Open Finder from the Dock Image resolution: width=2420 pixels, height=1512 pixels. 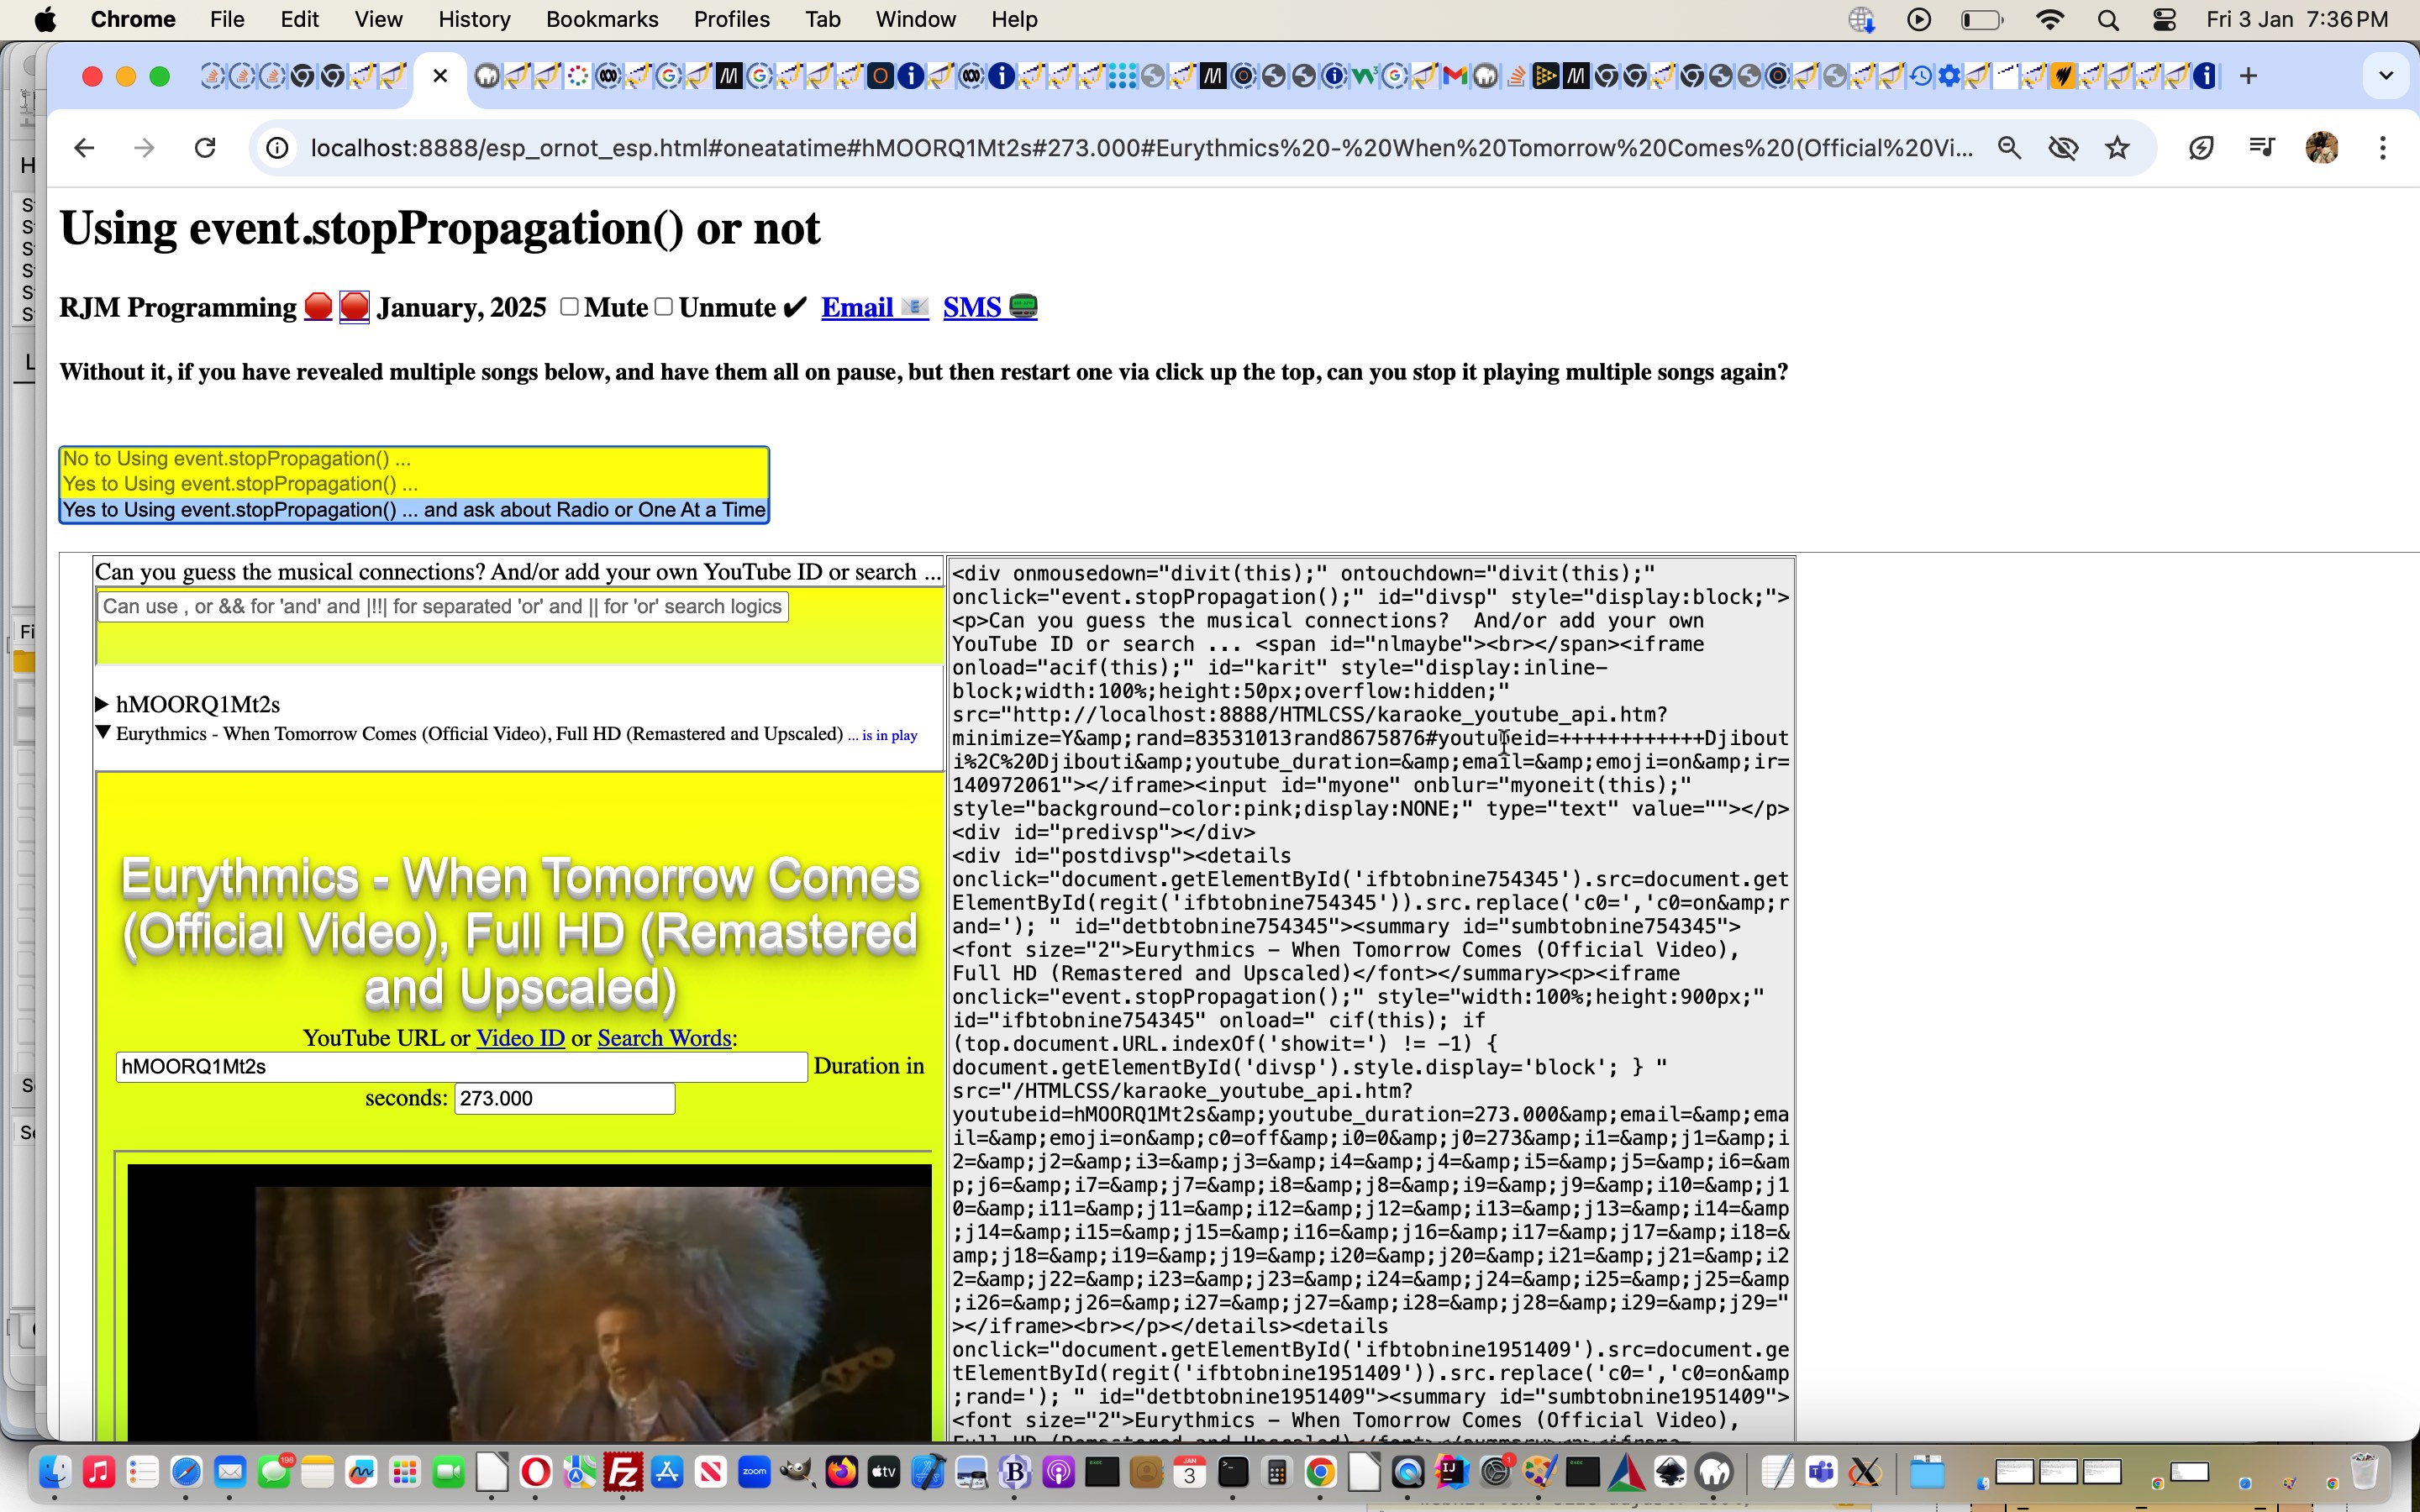pyautogui.click(x=55, y=1472)
